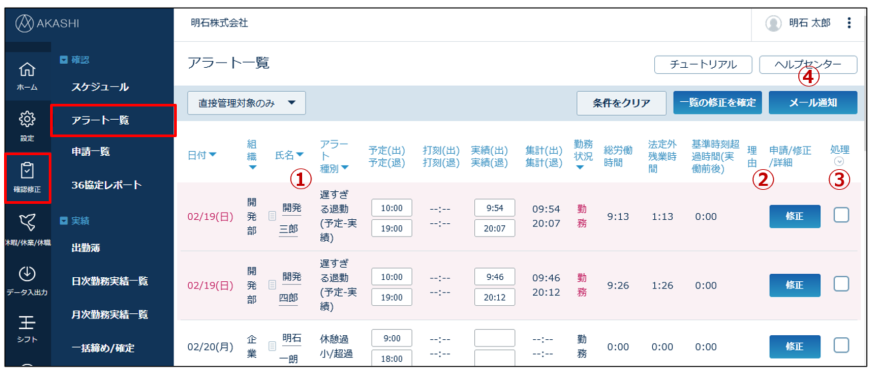Screen dimensions: 875x374
Task: Check the 処理 box for 開発 三郎
Action: pyautogui.click(x=842, y=215)
